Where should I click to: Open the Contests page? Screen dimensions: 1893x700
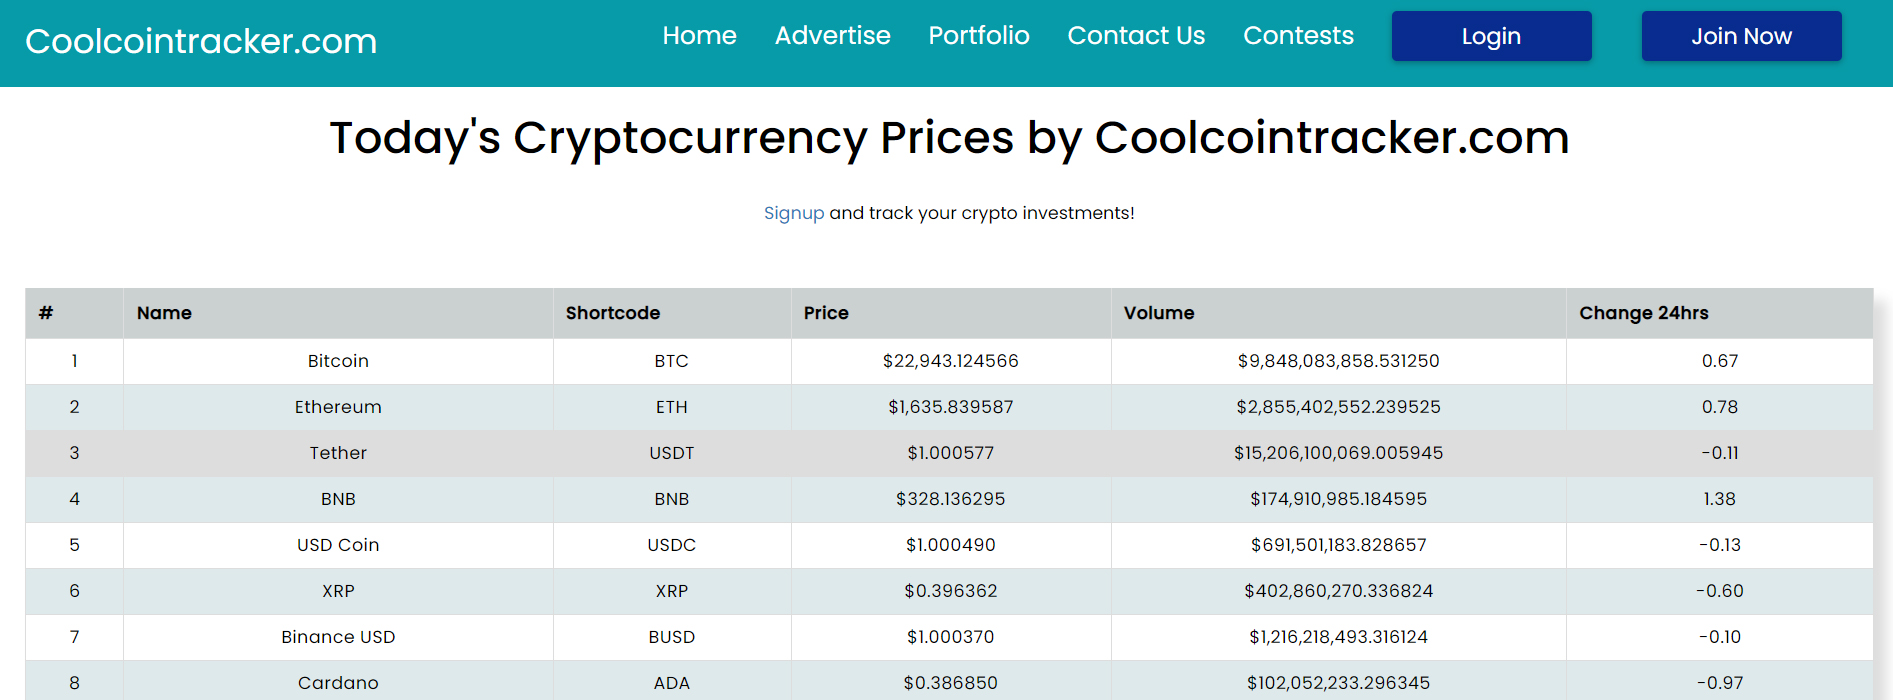coord(1298,36)
